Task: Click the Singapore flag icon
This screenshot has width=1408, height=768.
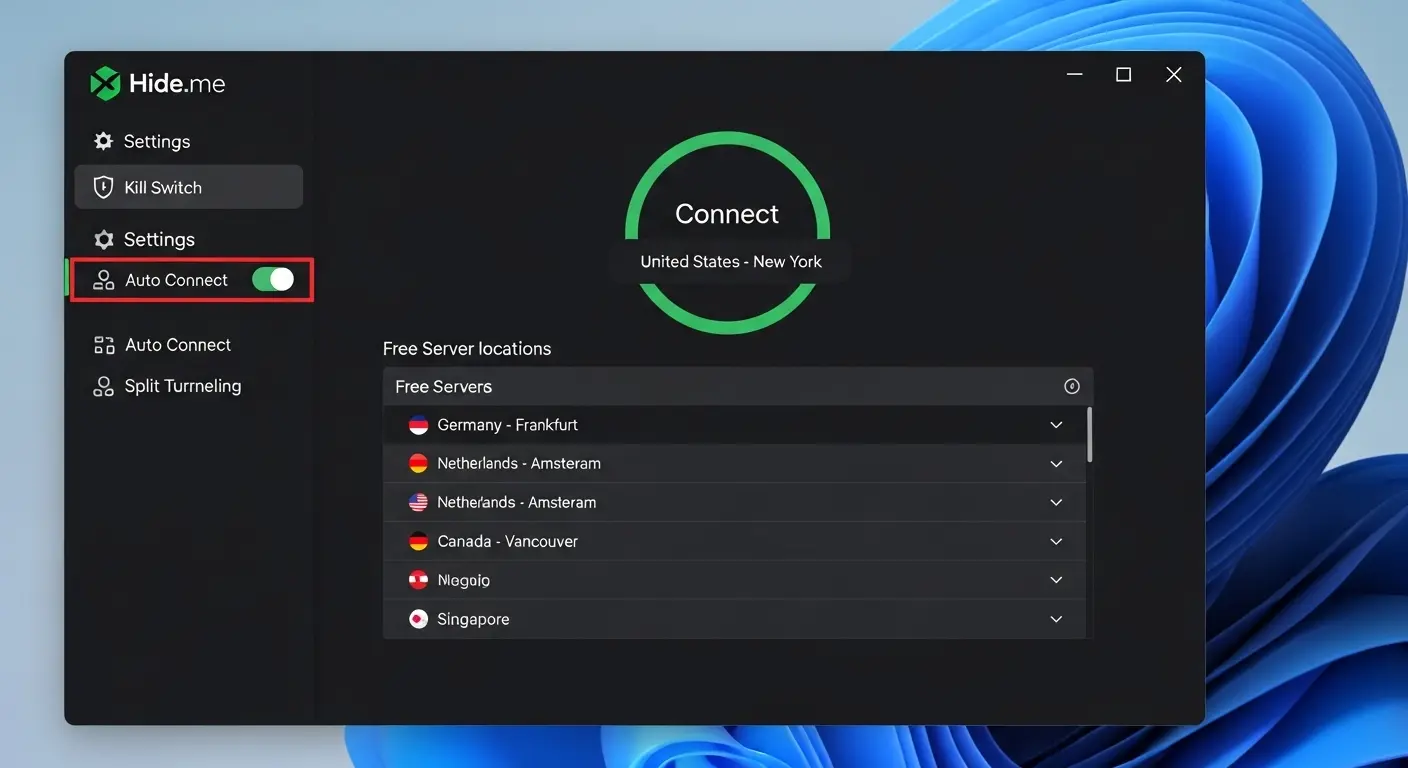Action: (x=419, y=619)
